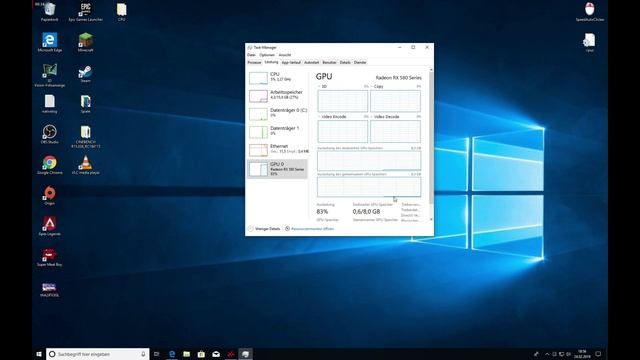Open the Video Encode graph dropdown
The width and height of the screenshot is (640, 360).
tap(332, 117)
